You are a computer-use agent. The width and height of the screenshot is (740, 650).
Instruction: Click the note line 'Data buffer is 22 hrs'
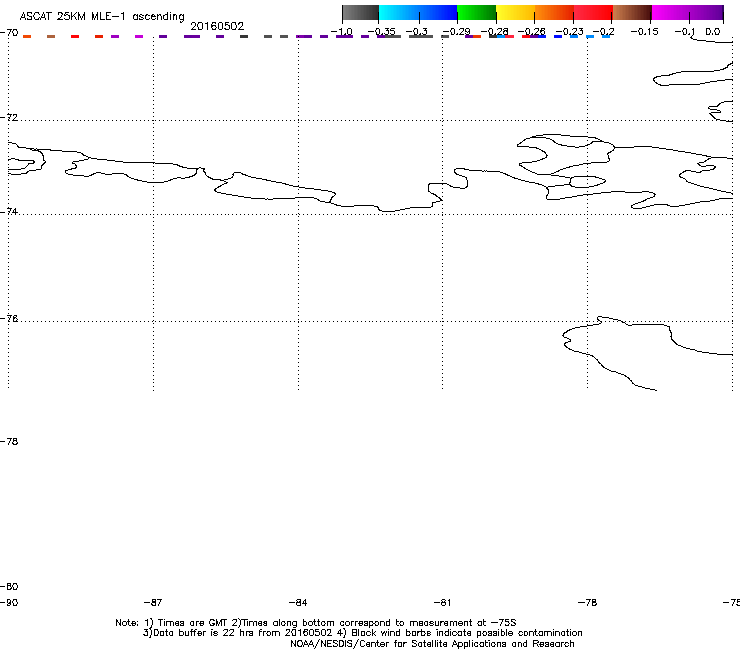coord(363,633)
